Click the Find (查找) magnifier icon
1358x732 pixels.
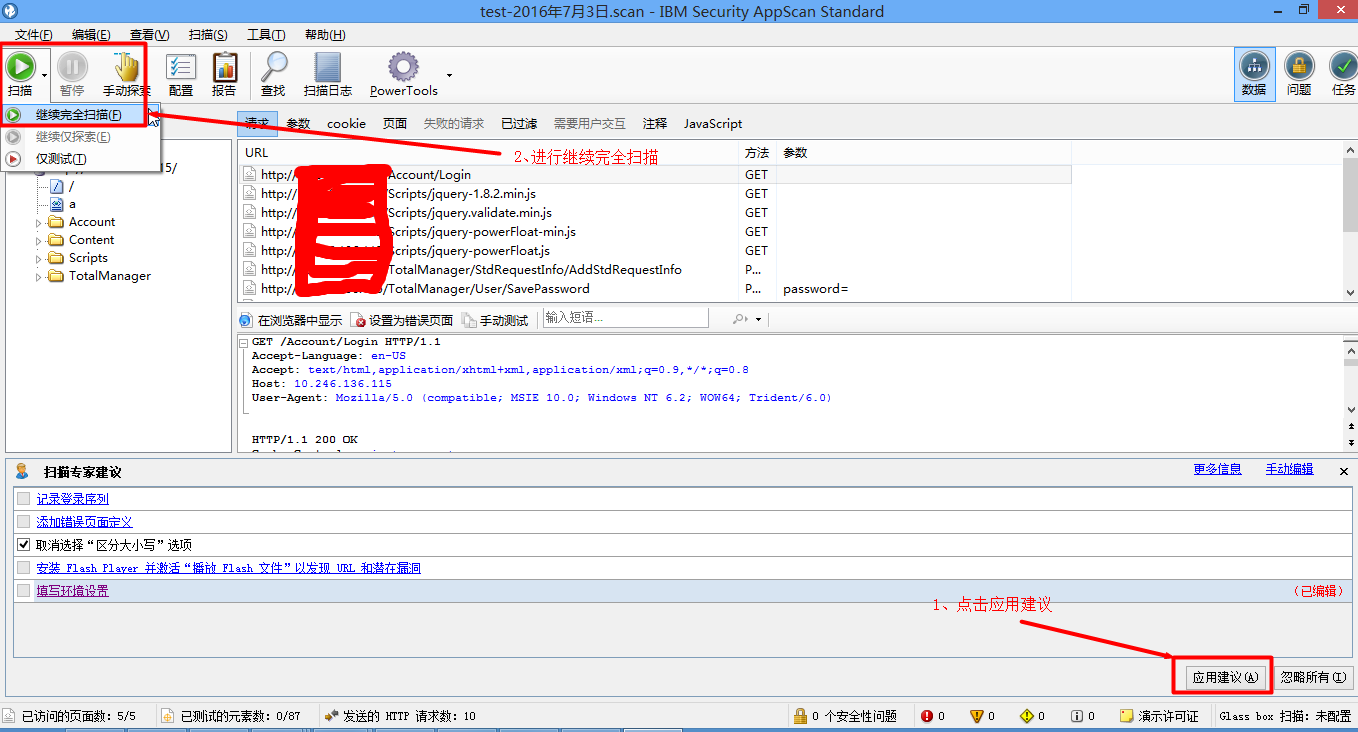[274, 67]
